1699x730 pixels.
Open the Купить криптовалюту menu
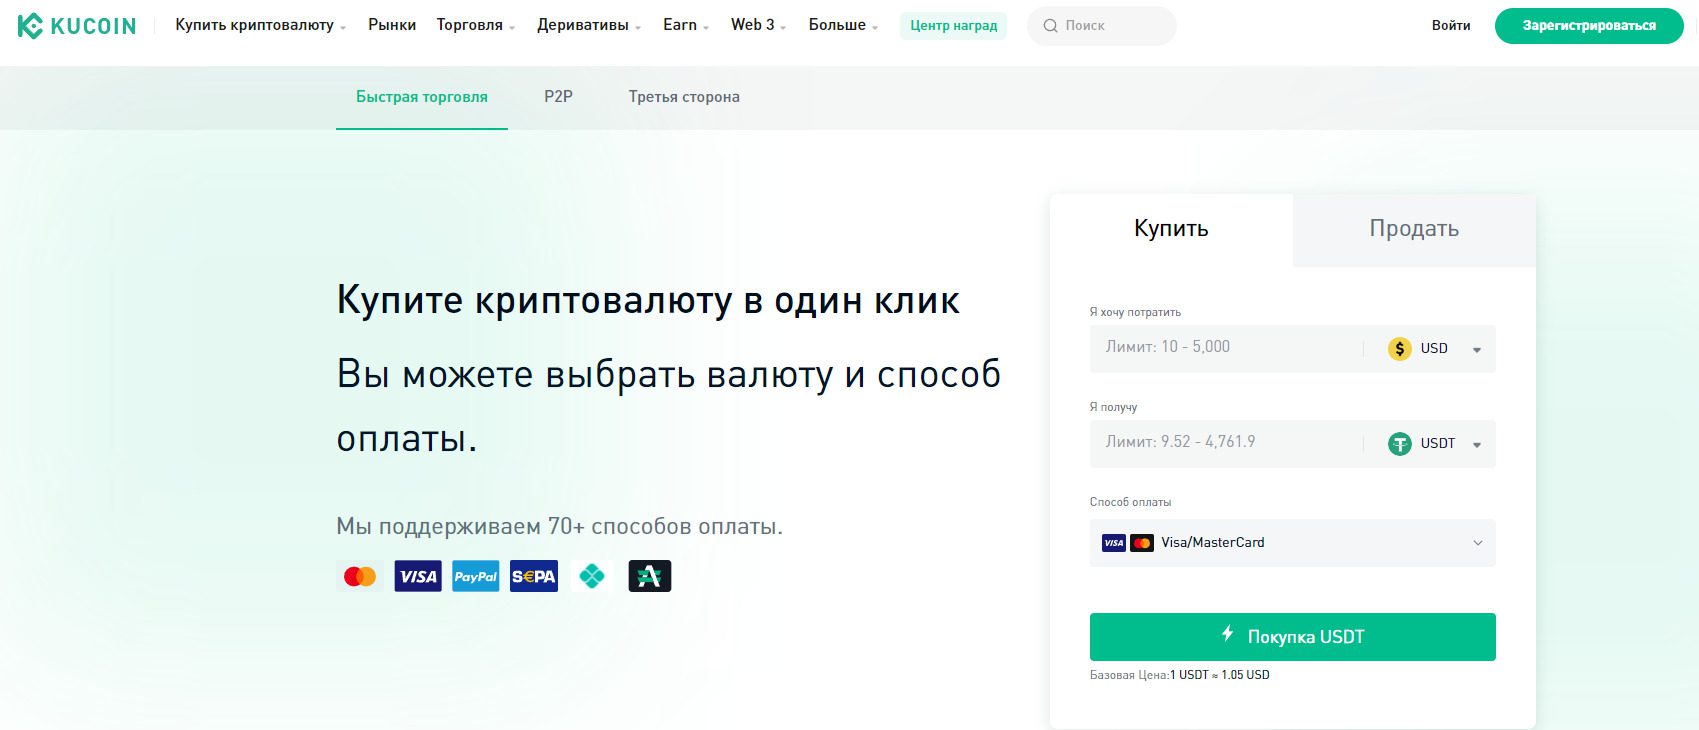coord(260,25)
